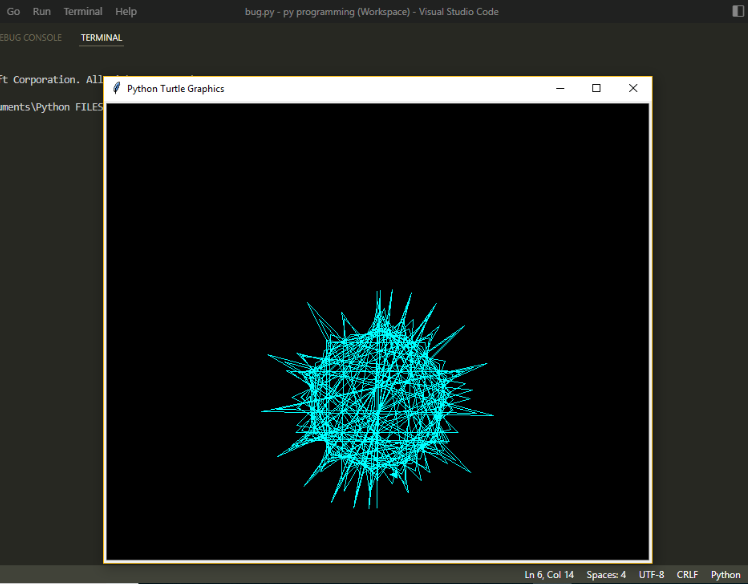Image resolution: width=748 pixels, height=584 pixels.
Task: Click the Python Turtle Graphics feather icon
Action: (117, 89)
